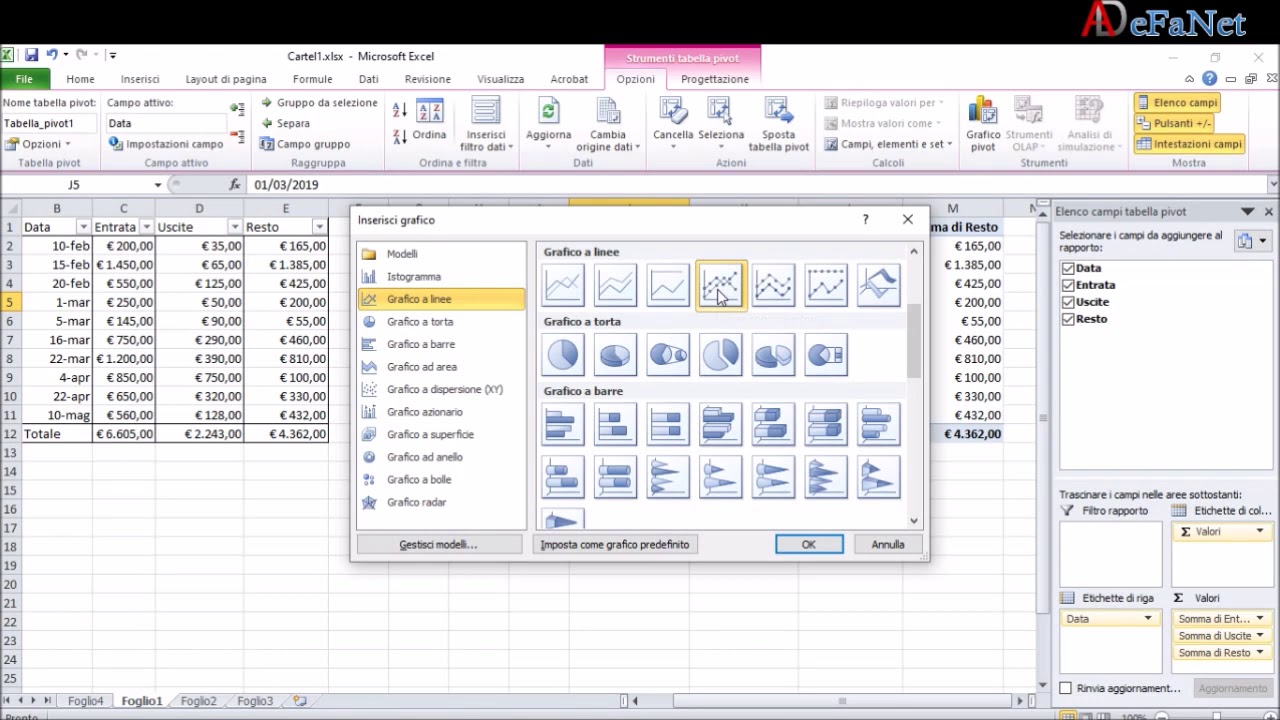This screenshot has width=1280, height=720.
Task: Click Nome tabella pivot input field
Action: point(50,123)
